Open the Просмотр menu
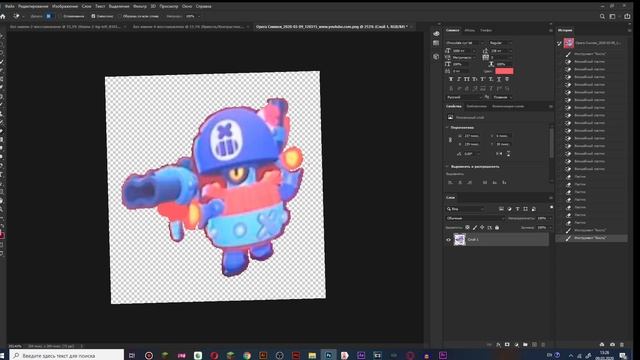640x360 pixels. point(169,7)
